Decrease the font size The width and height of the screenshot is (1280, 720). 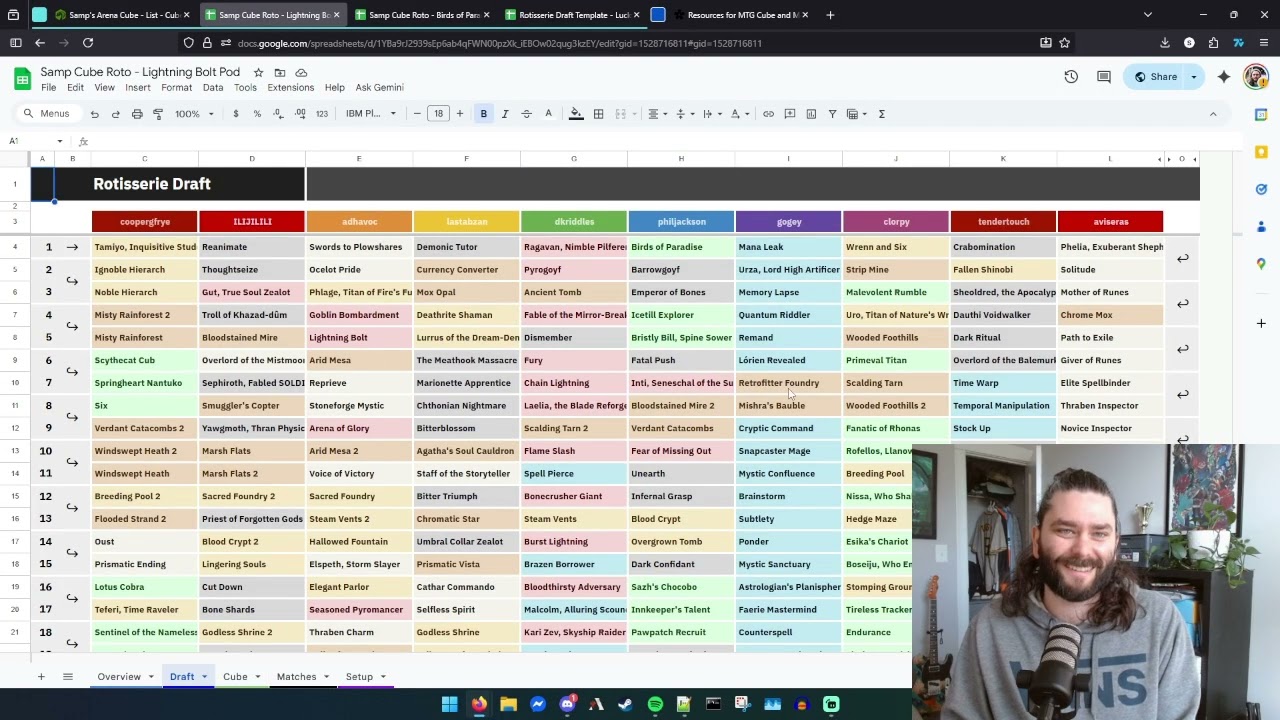pyautogui.click(x=417, y=114)
